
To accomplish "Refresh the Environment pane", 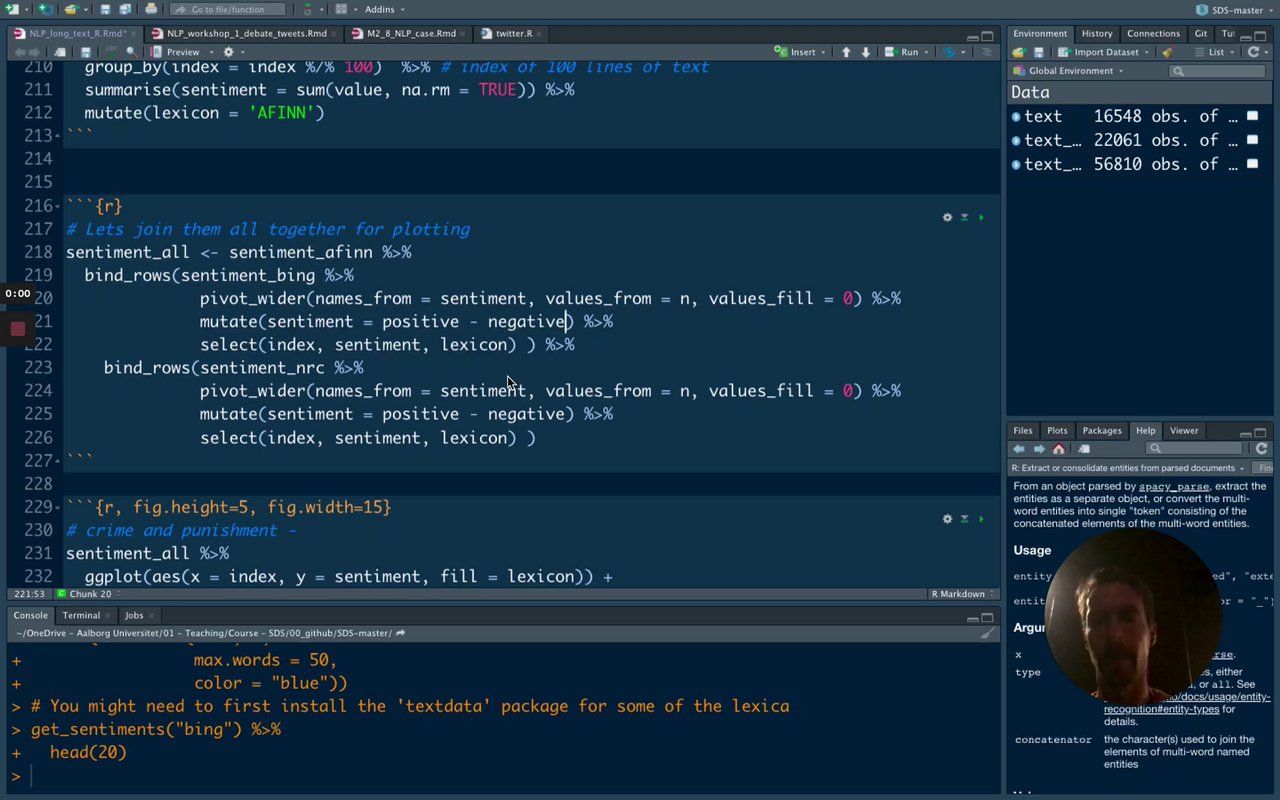I will pos(1254,52).
